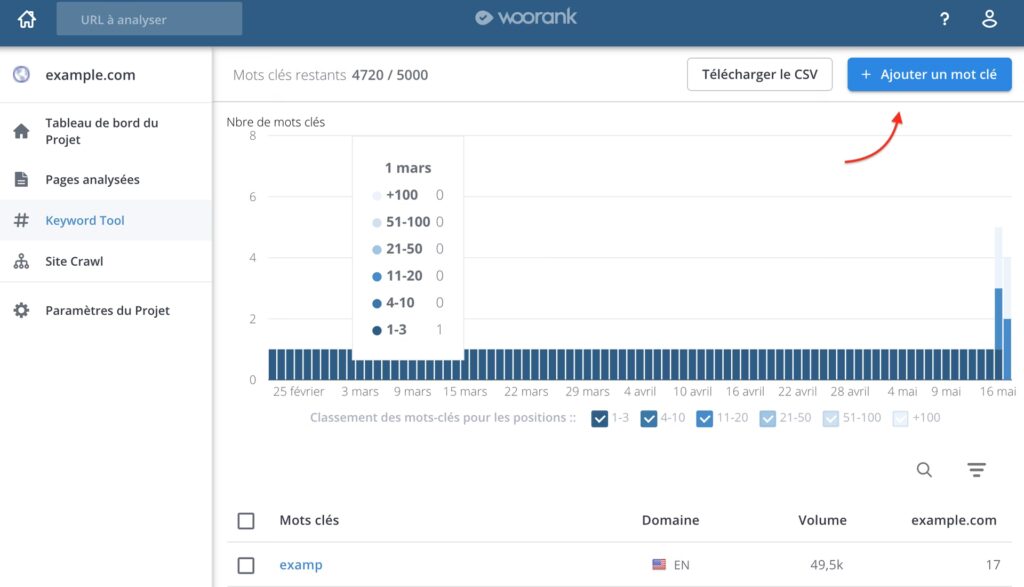Screen dimensions: 1024x587
Task: Open Tableau de bord du Projet
Action: pos(101,131)
